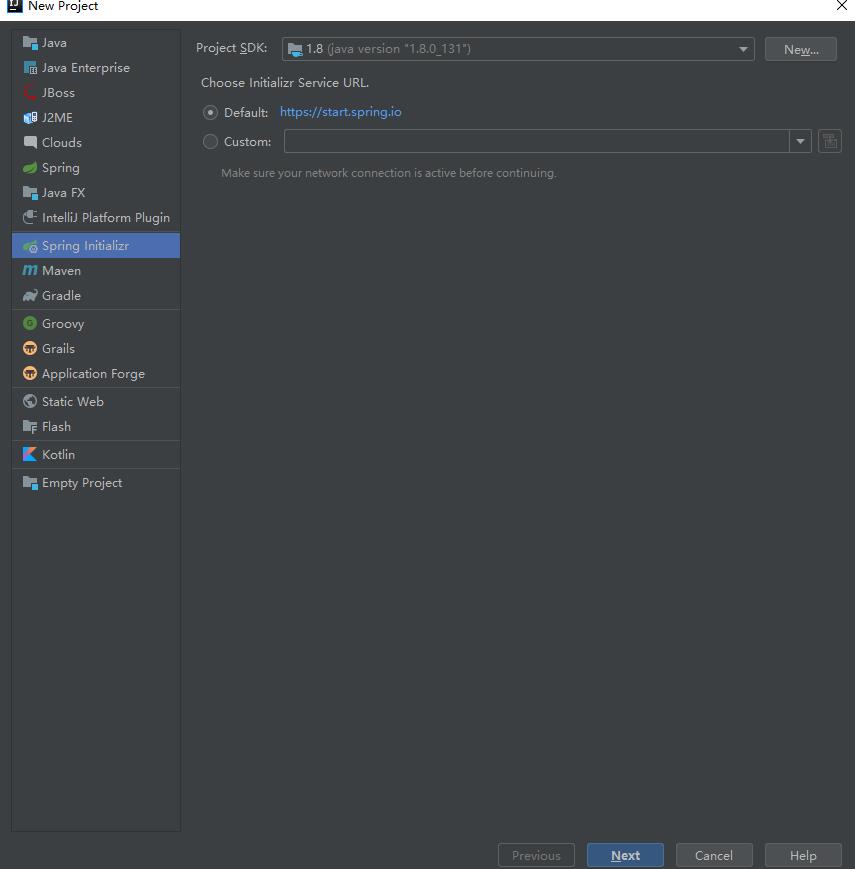Screen dimensions: 855x869
Task: Click the Maven icon in project list
Action: point(30,271)
